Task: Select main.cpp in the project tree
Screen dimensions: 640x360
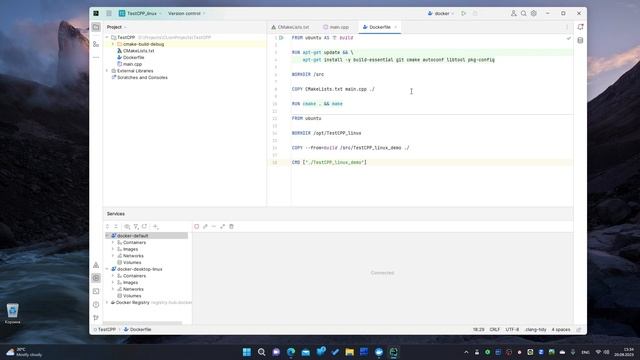Action: 129,64
